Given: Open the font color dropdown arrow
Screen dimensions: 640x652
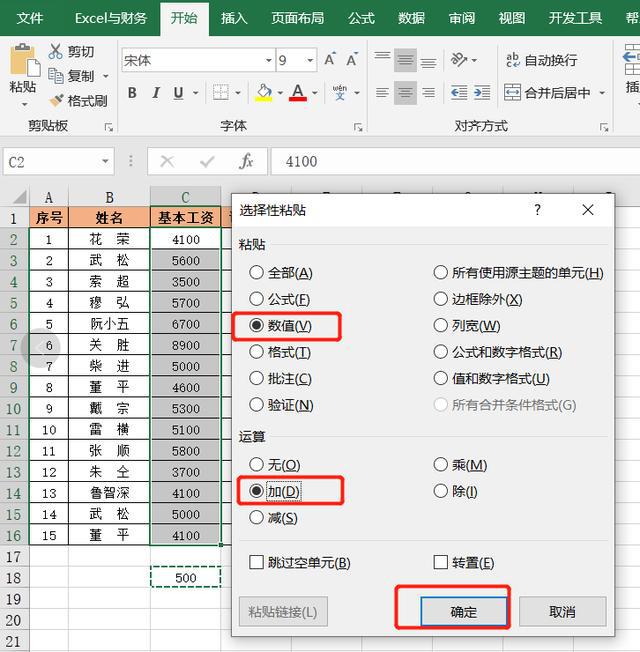Looking at the screenshot, I should coord(315,93).
